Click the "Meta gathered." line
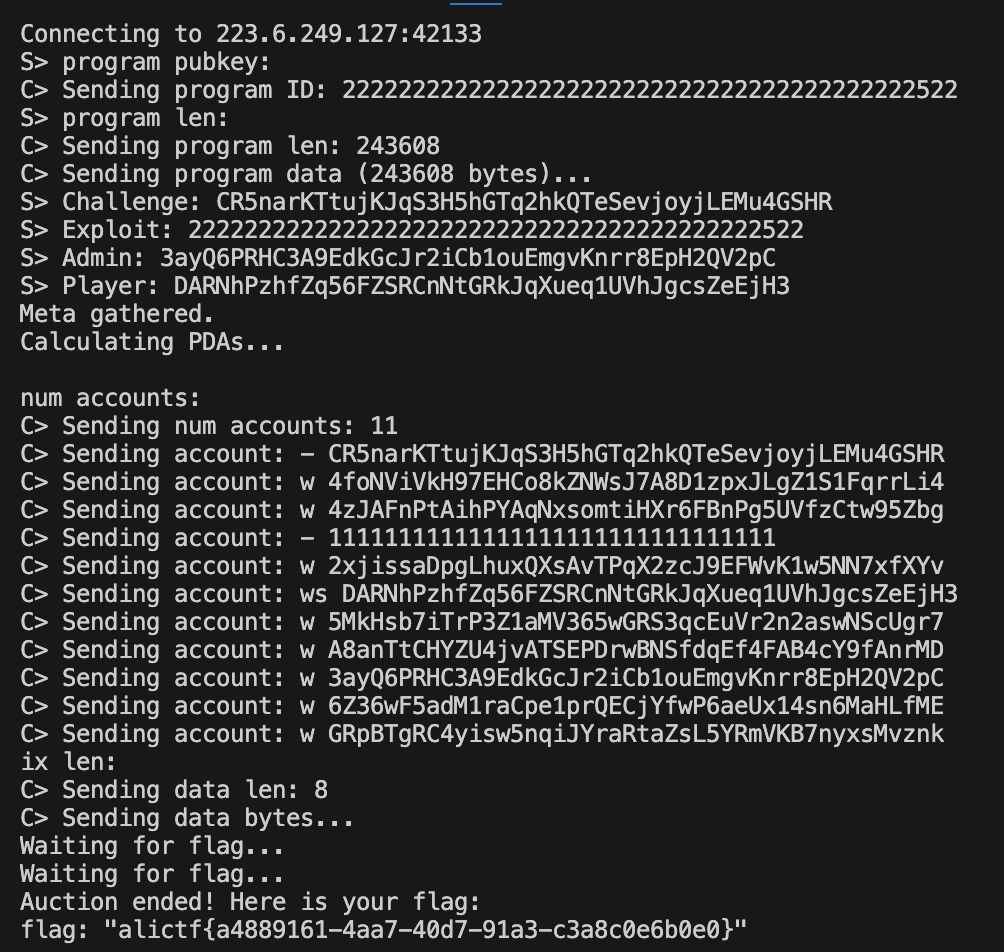Image resolution: width=1004 pixels, height=952 pixels. tap(117, 314)
